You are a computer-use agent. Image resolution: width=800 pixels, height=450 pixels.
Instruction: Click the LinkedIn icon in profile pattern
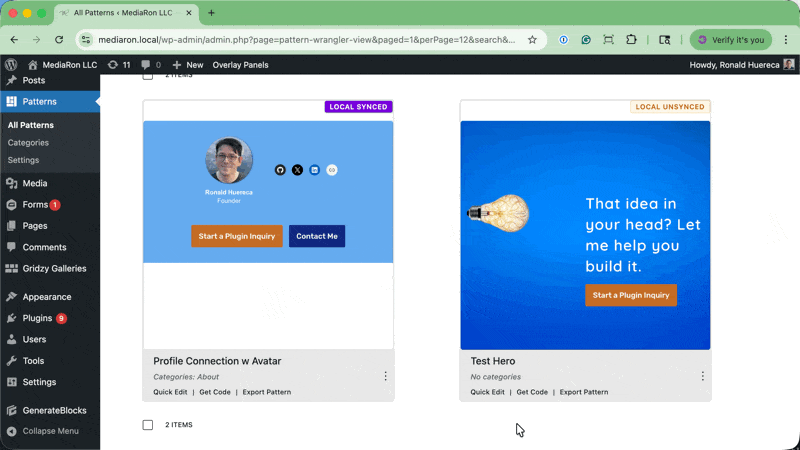[314, 170]
